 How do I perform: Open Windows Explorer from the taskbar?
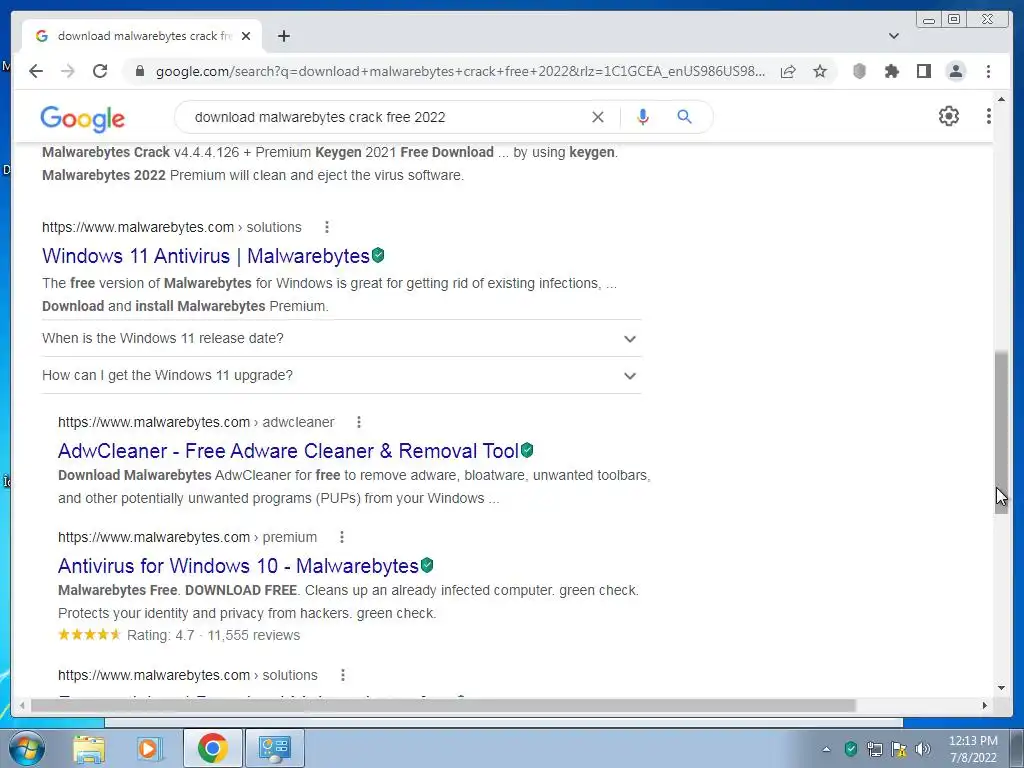click(x=89, y=748)
